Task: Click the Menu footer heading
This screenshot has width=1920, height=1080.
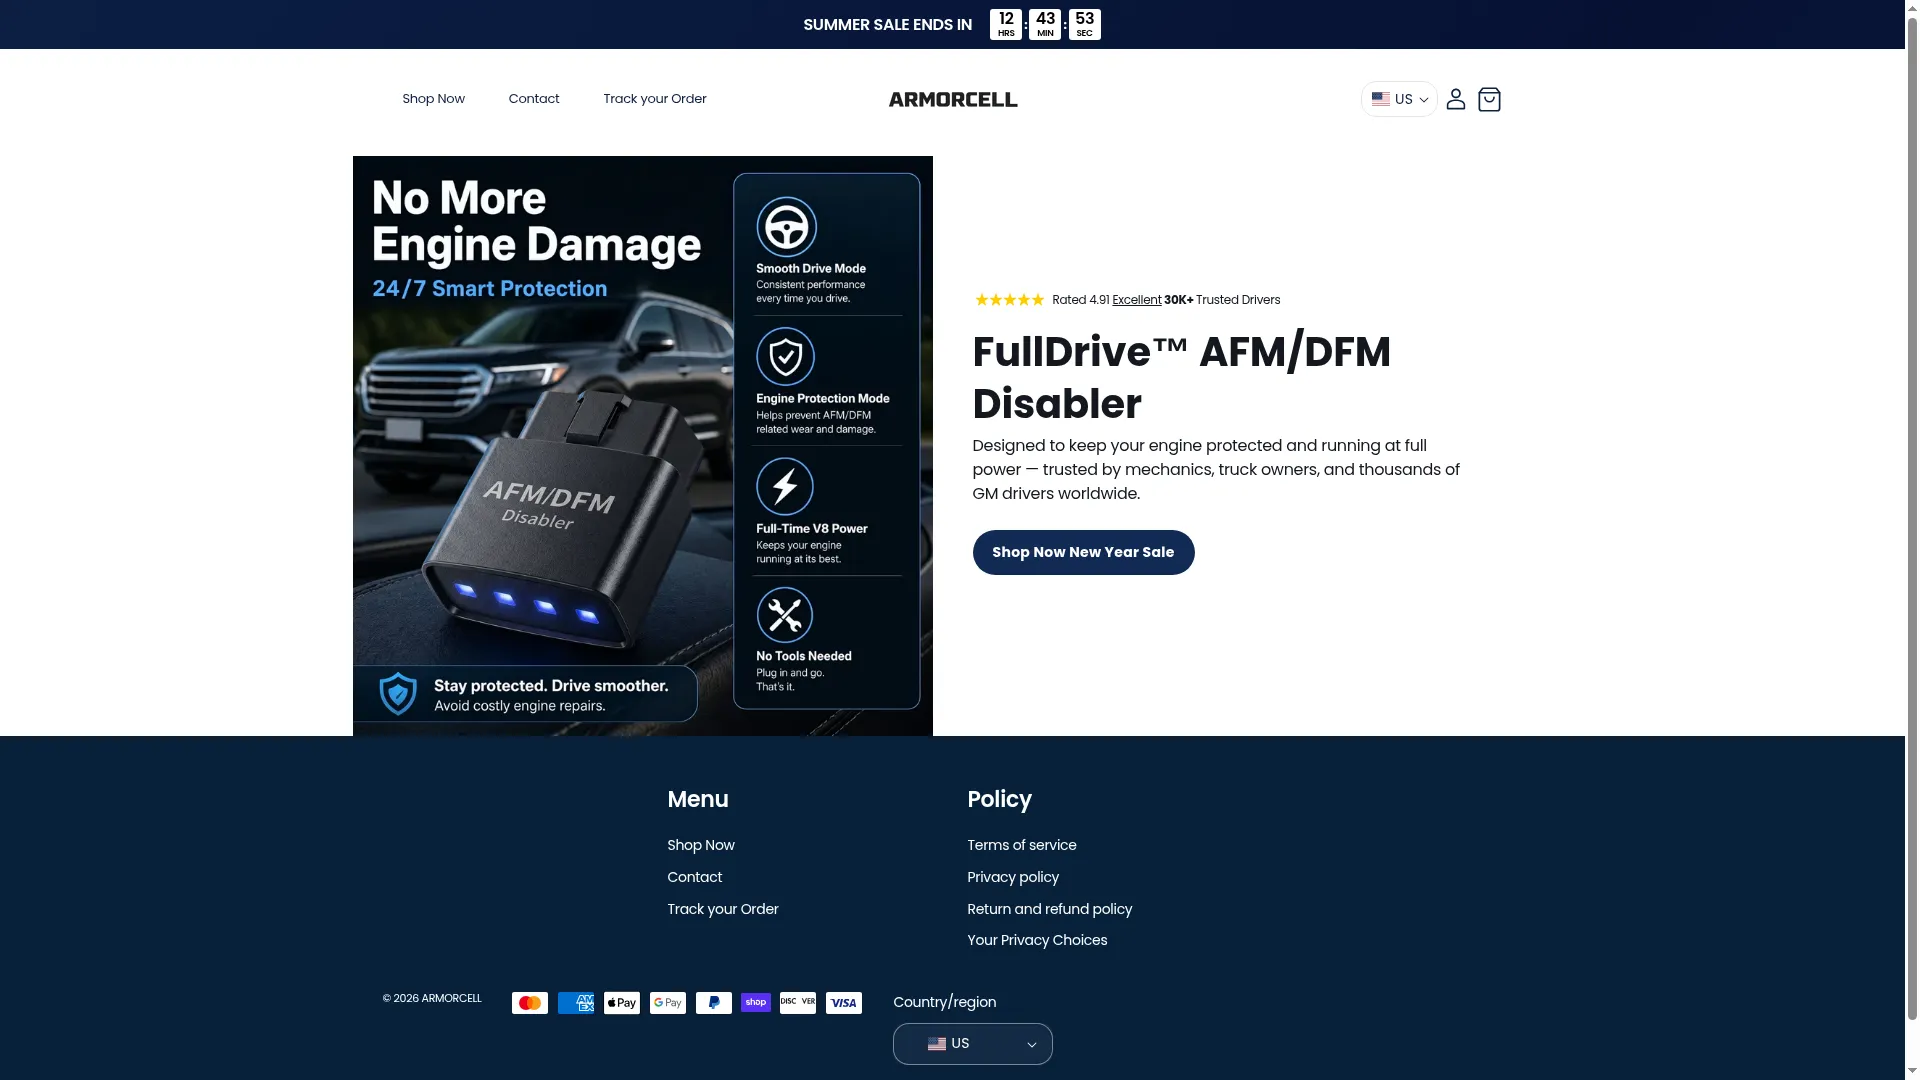Action: pyautogui.click(x=698, y=800)
